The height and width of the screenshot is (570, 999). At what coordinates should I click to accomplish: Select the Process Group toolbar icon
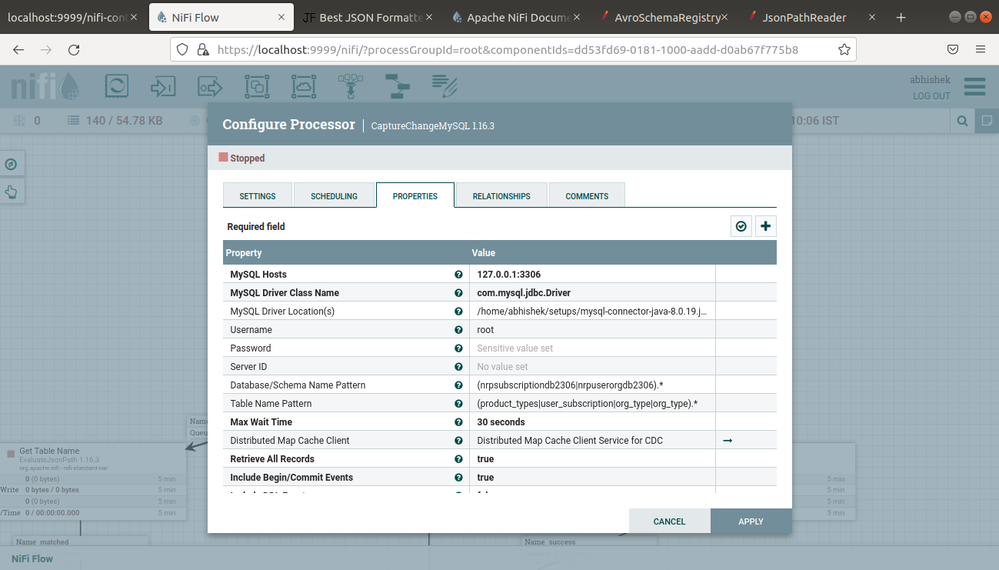(257, 86)
